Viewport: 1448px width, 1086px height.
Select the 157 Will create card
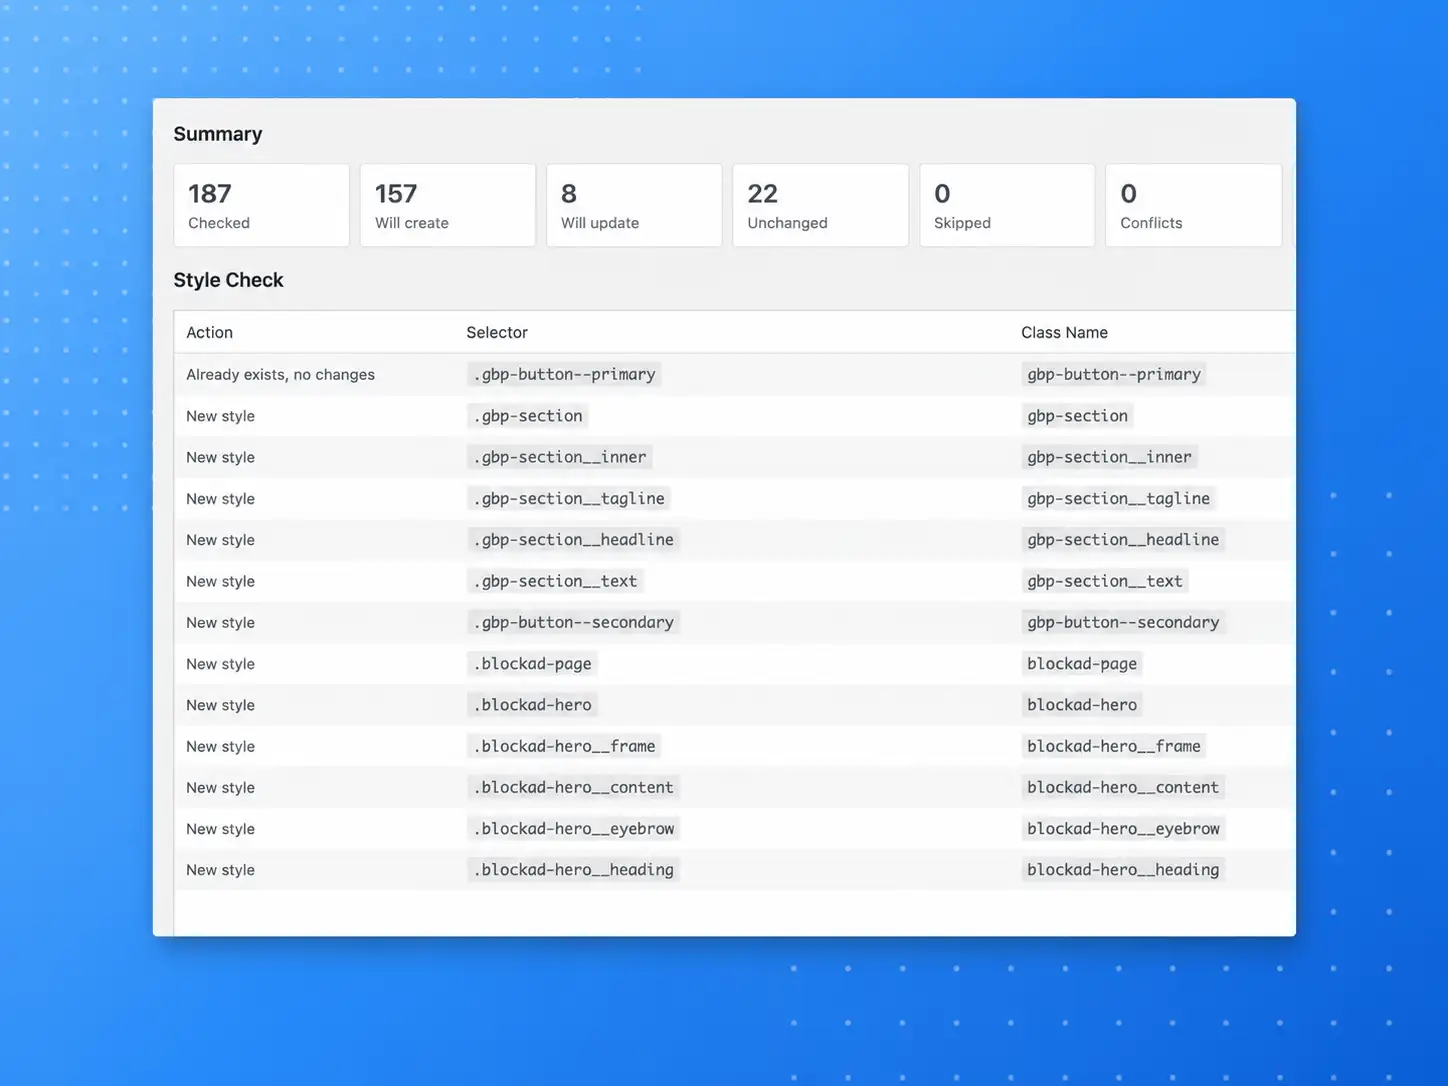point(448,205)
